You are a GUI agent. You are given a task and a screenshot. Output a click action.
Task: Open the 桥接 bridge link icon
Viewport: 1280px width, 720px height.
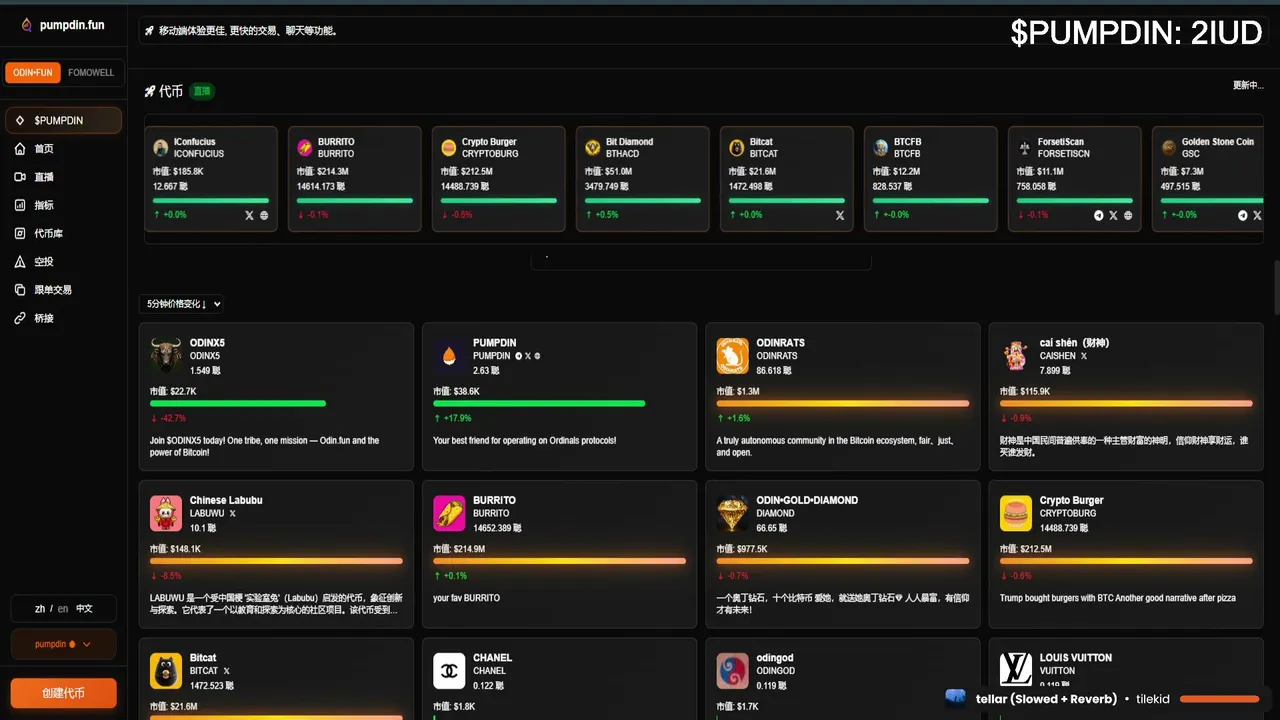[20, 318]
